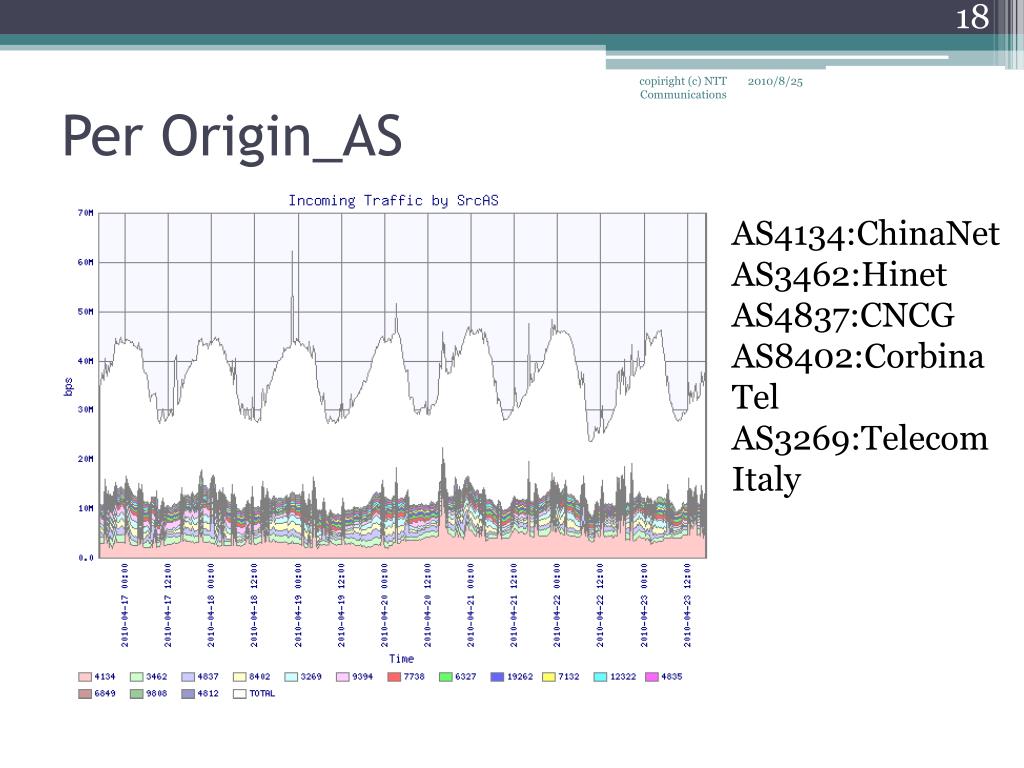
Task: Select the 'AS3269:Telecom Italy' text
Action: click(859, 458)
